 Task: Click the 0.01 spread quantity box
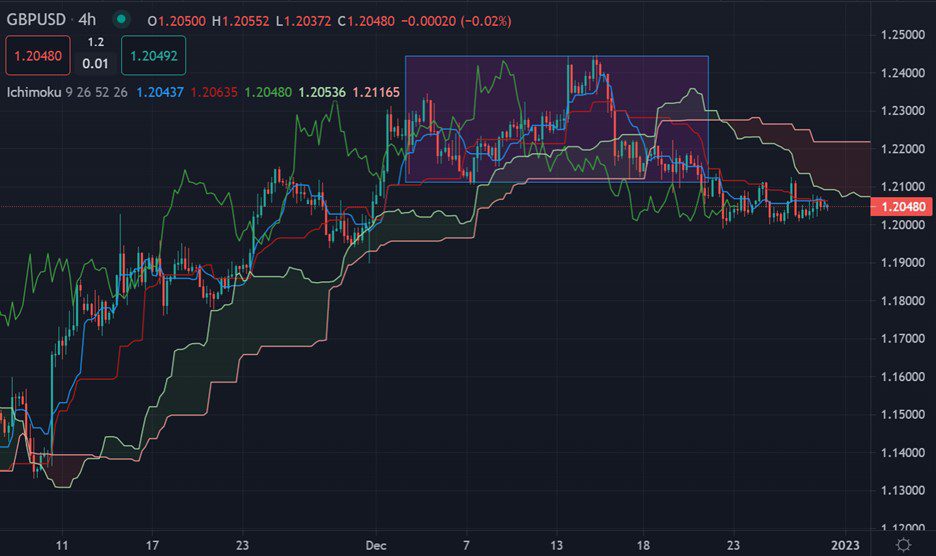tap(96, 63)
